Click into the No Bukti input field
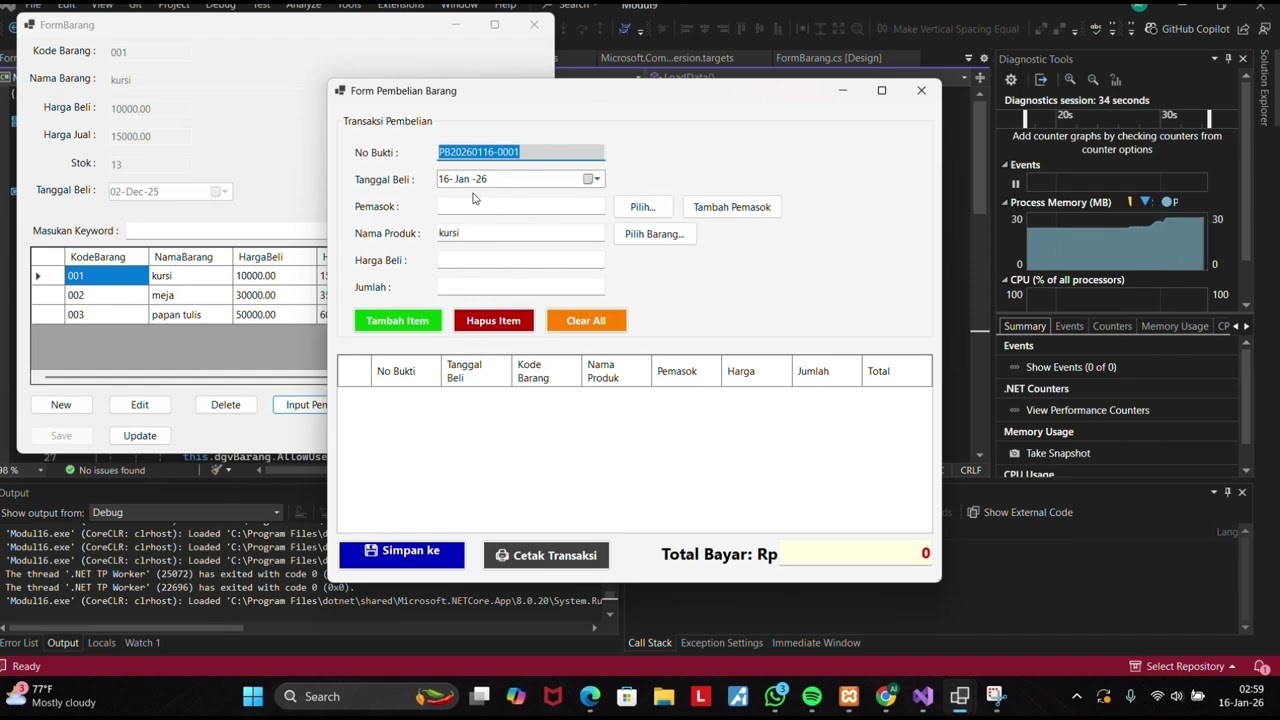Viewport: 1280px width, 720px height. (521, 152)
